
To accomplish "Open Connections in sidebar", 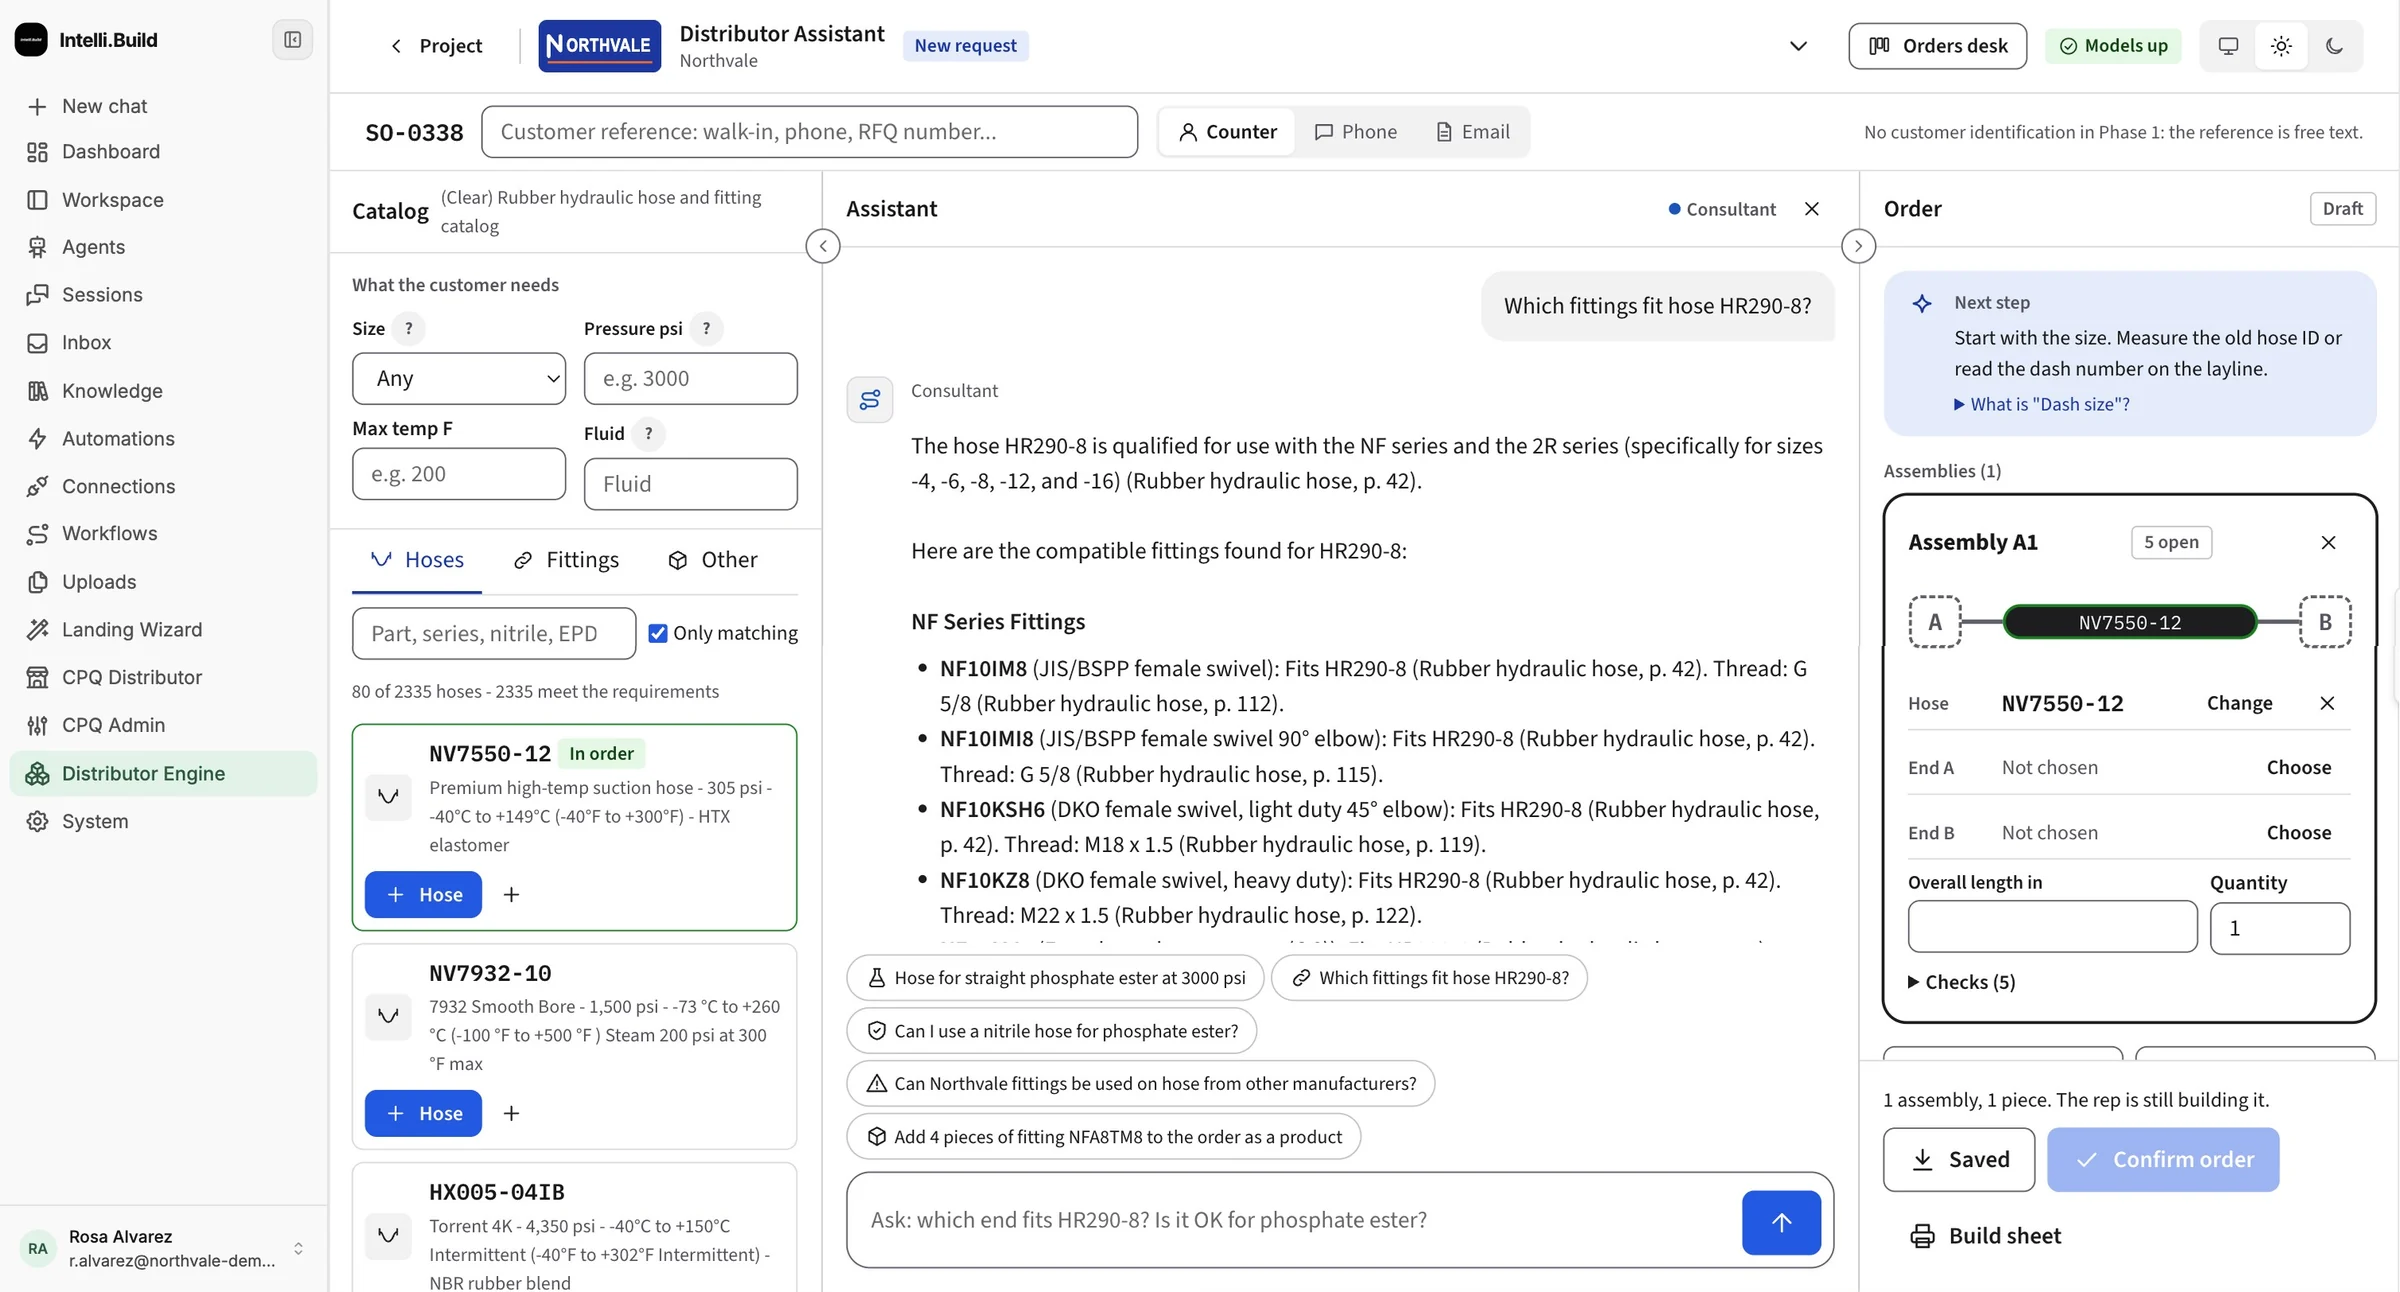I will [x=164, y=486].
